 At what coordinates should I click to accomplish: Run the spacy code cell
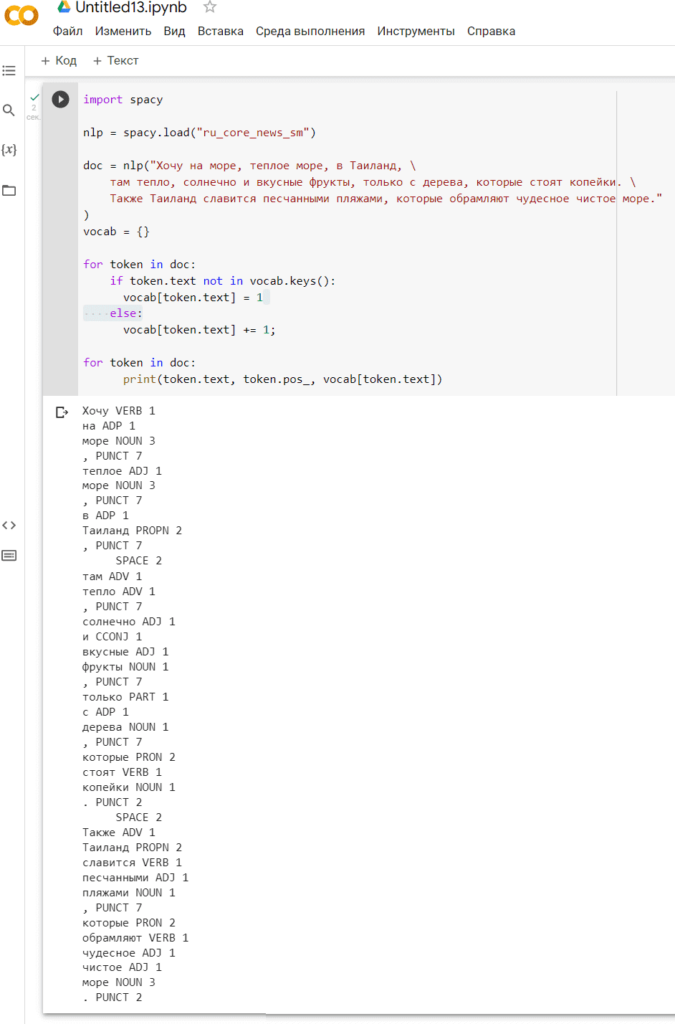59,99
